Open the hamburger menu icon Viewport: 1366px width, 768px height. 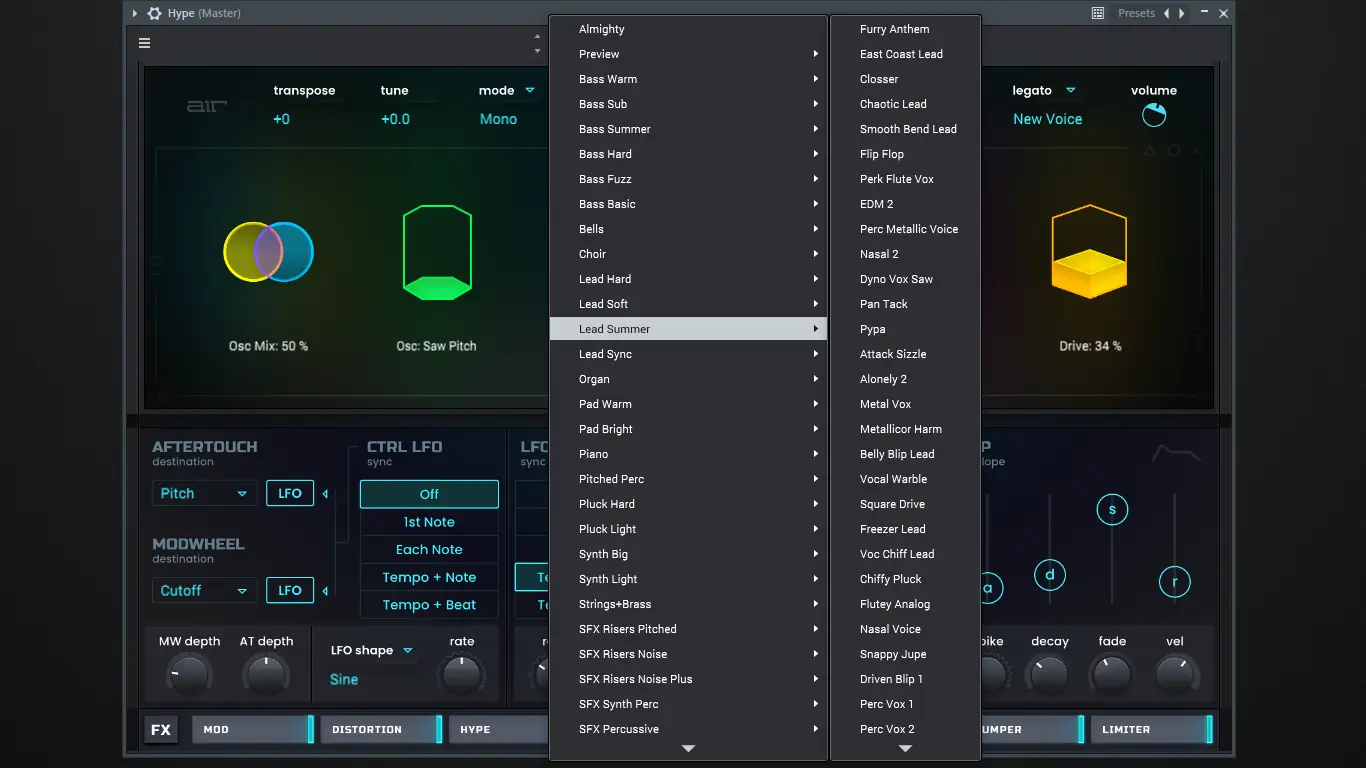[145, 43]
